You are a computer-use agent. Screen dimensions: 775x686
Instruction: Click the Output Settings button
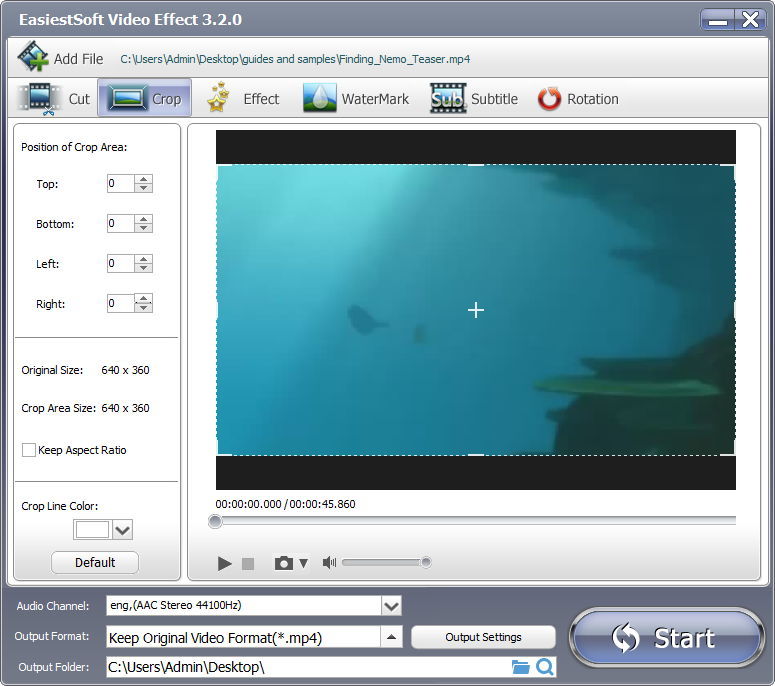pos(483,637)
